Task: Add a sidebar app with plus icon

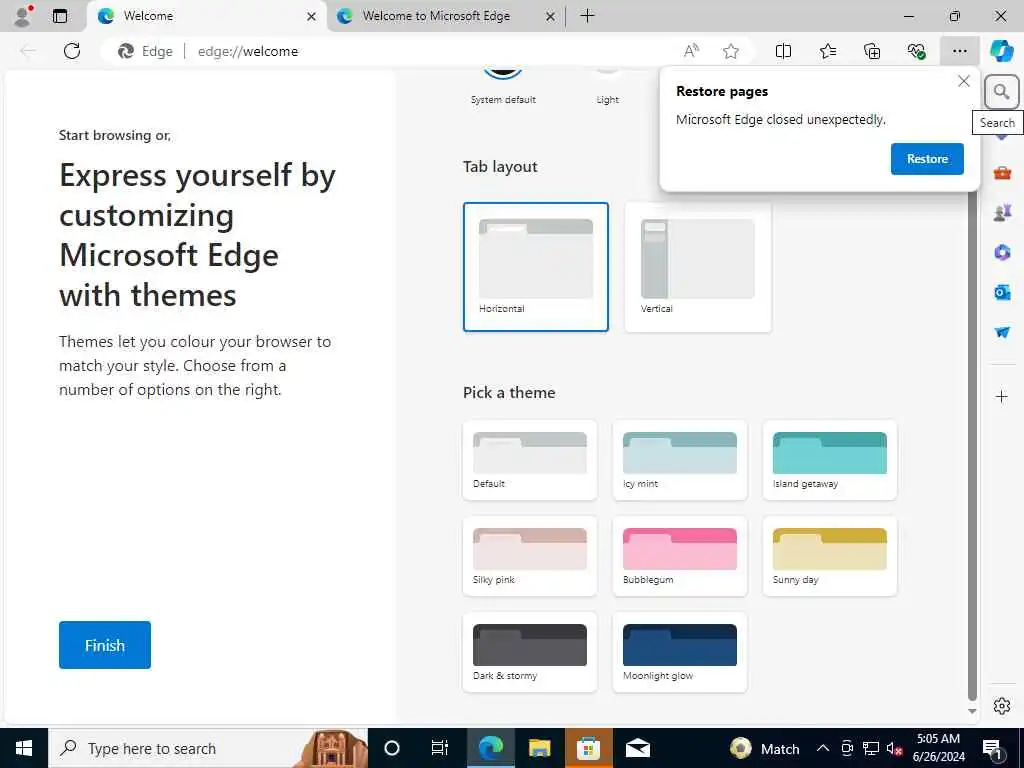Action: pyautogui.click(x=1002, y=396)
